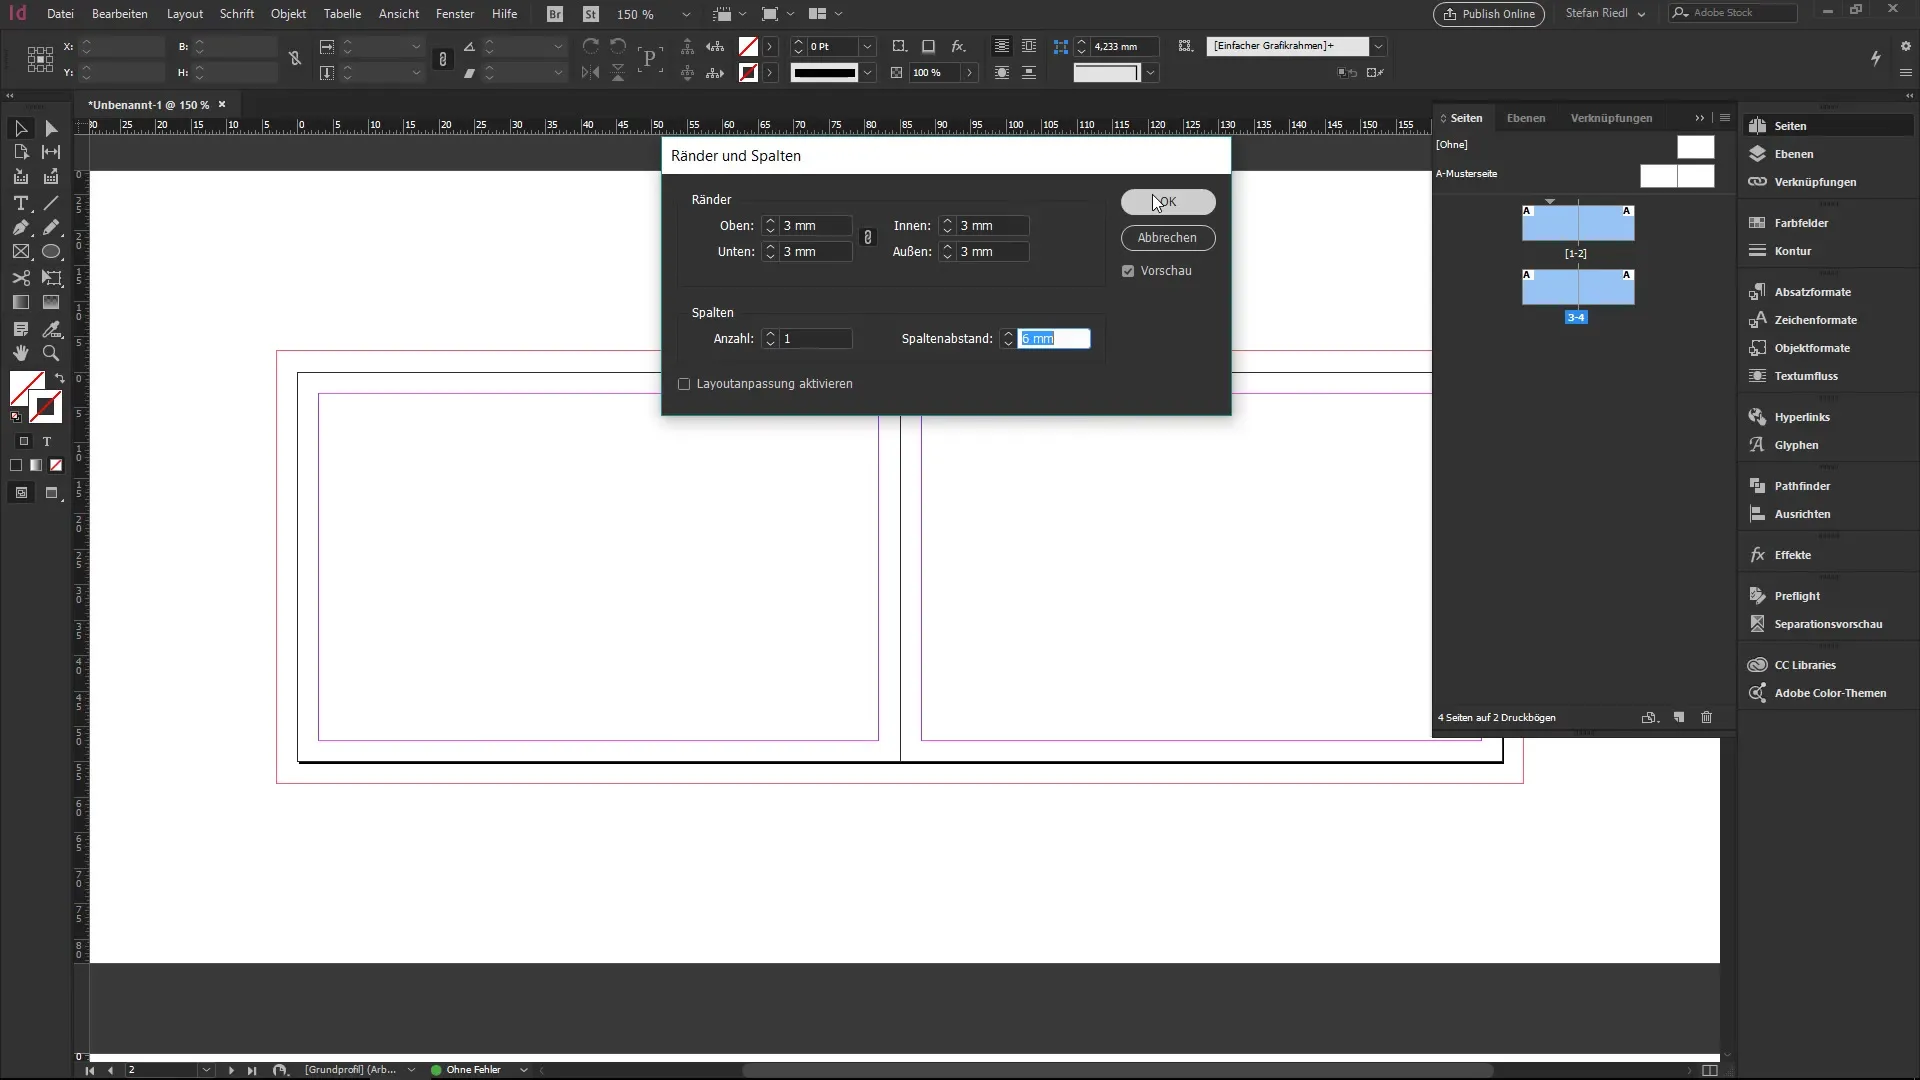Image resolution: width=1920 pixels, height=1080 pixels.
Task: Enable Layoutanpassung aktivieren checkbox
Action: pyautogui.click(x=684, y=384)
